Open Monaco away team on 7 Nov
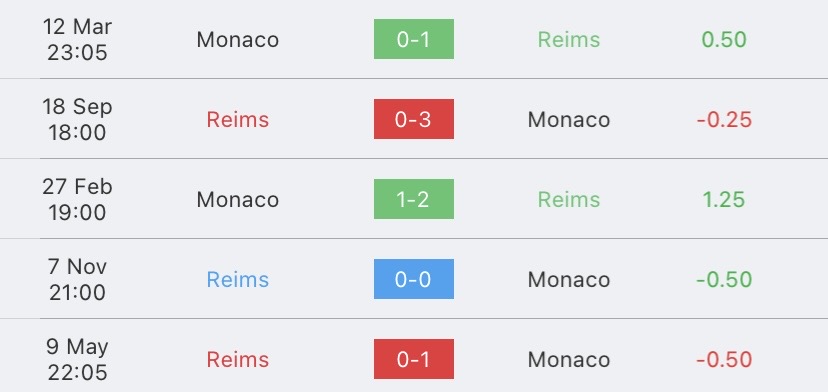 (x=569, y=279)
